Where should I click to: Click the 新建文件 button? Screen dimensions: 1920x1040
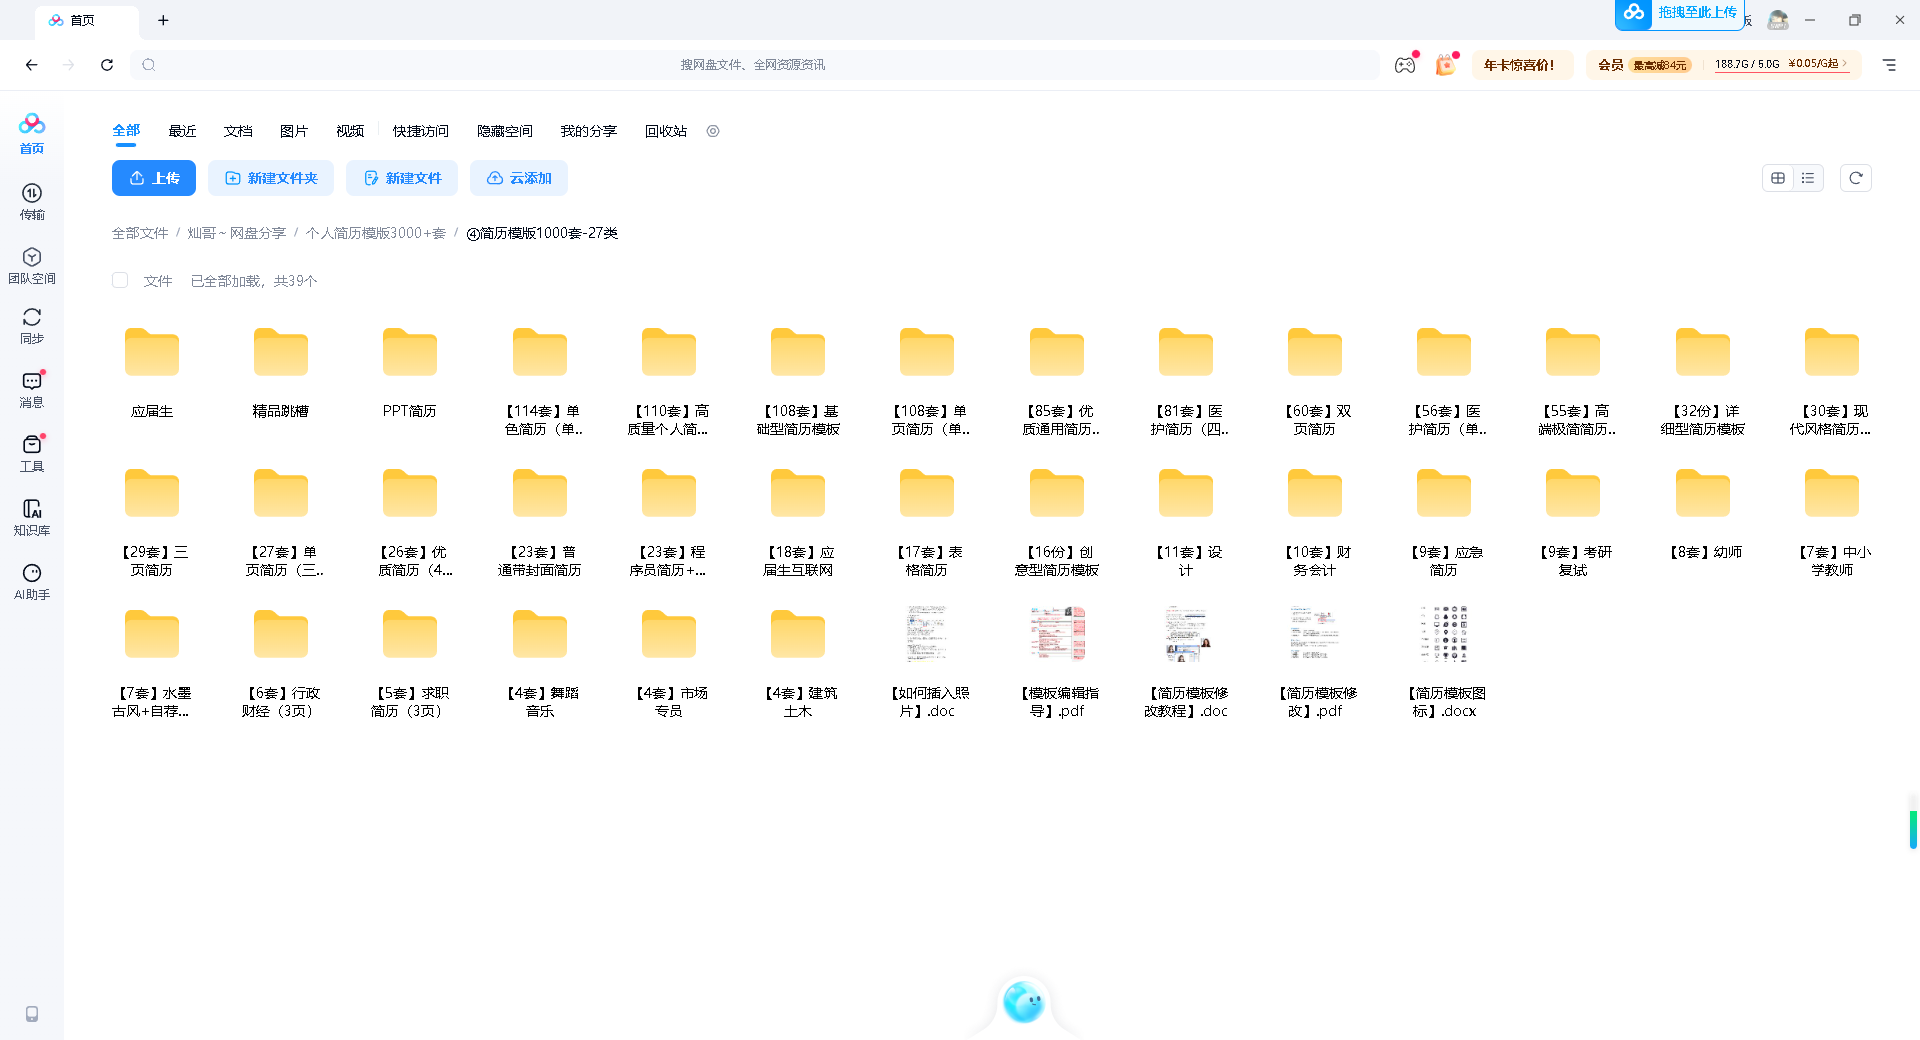coord(402,178)
